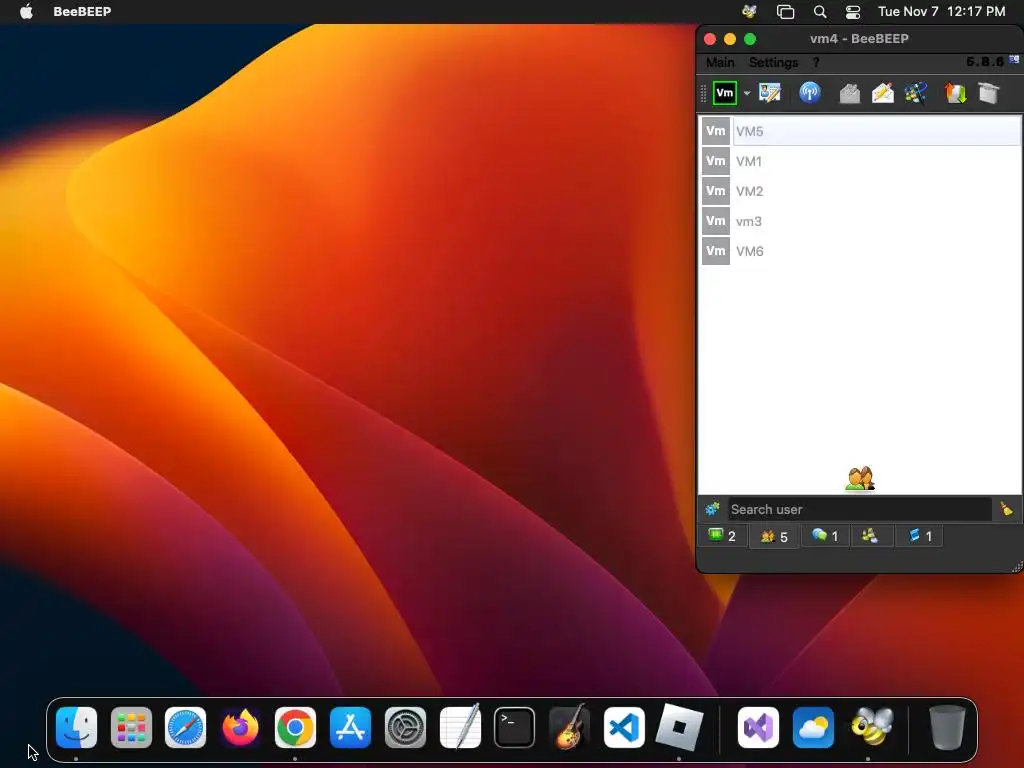This screenshot has width=1024, height=768.
Task: Open Finder from the Dock
Action: click(76, 727)
